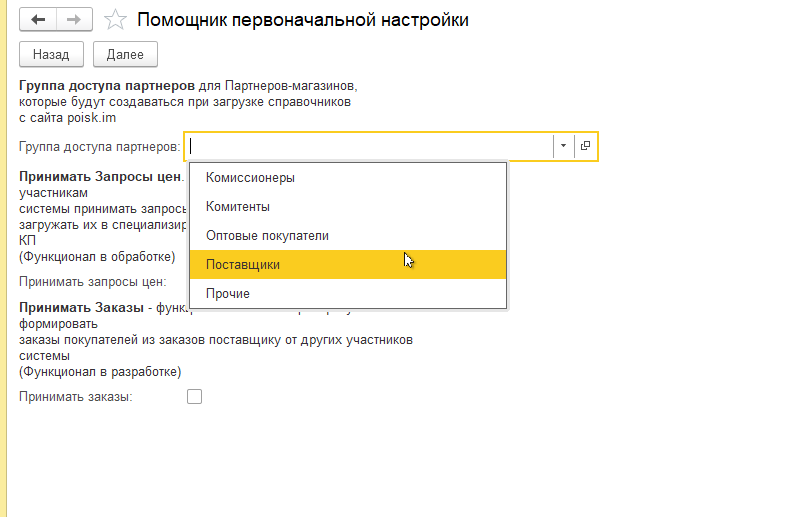
Task: Pick "Оптовые покупатели" from the list
Action: pyautogui.click(x=267, y=236)
